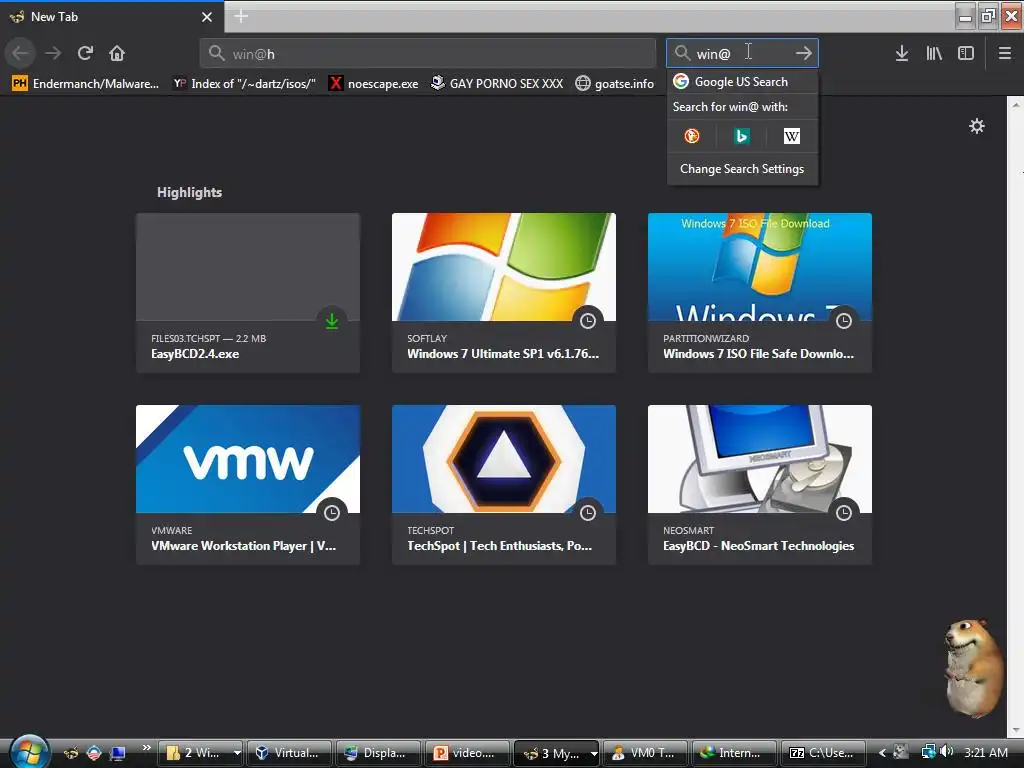
Task: Open the Intern... taskbar button
Action: click(x=734, y=753)
